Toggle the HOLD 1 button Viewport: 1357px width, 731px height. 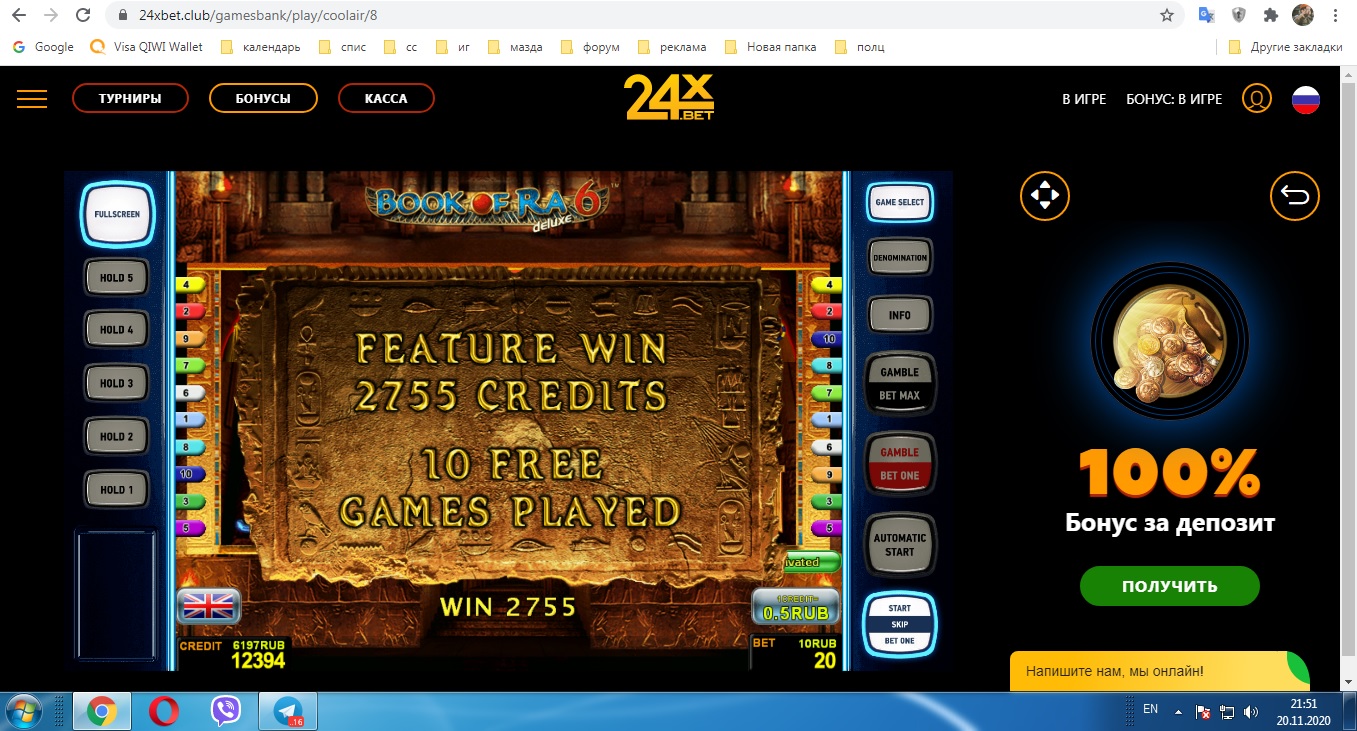pyautogui.click(x=116, y=490)
